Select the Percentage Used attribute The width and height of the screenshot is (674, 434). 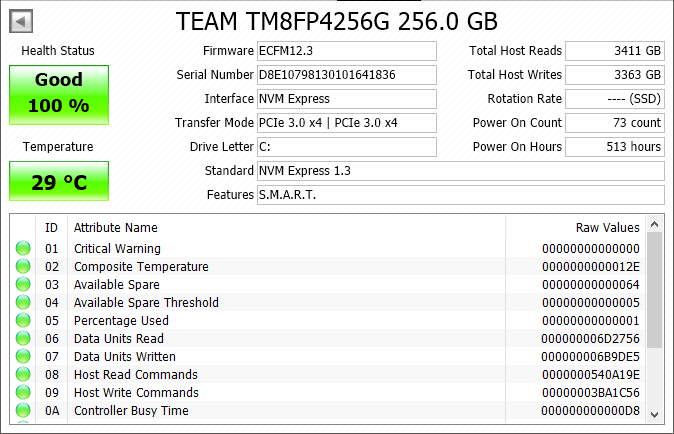point(121,321)
